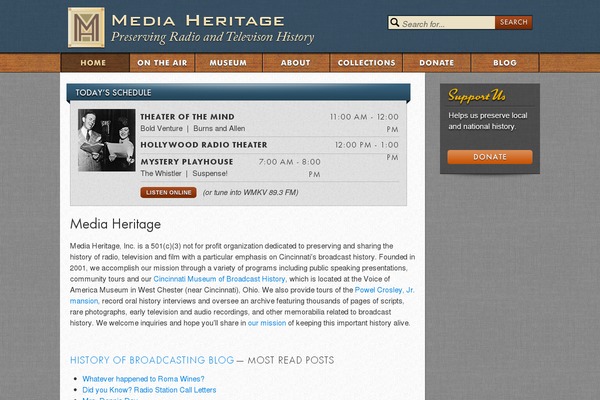Screen dimensions: 600x400
Task: Click the SEARCH button
Action: pyautogui.click(x=514, y=22)
